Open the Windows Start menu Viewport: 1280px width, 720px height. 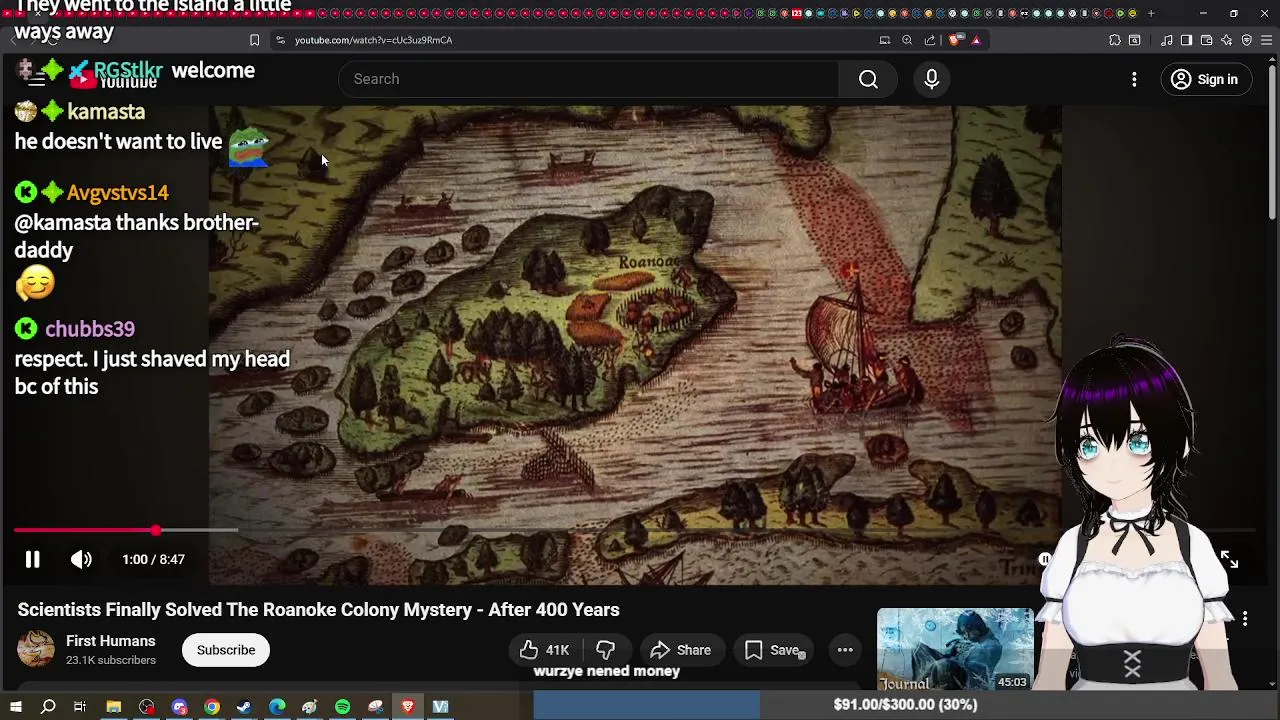click(x=15, y=707)
